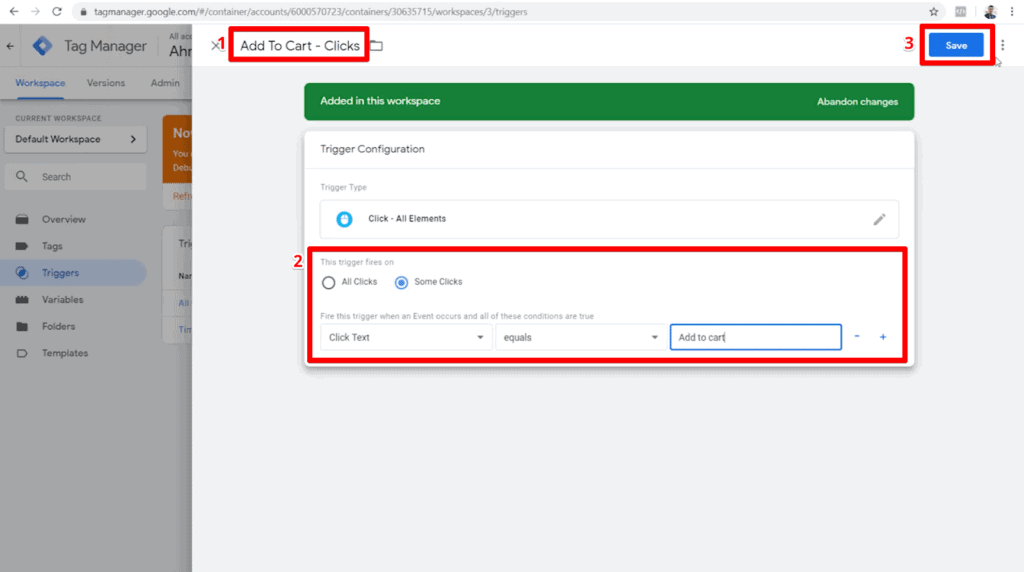Click the Add to cart value field
Screen dimensions: 1024x572
coord(756,337)
